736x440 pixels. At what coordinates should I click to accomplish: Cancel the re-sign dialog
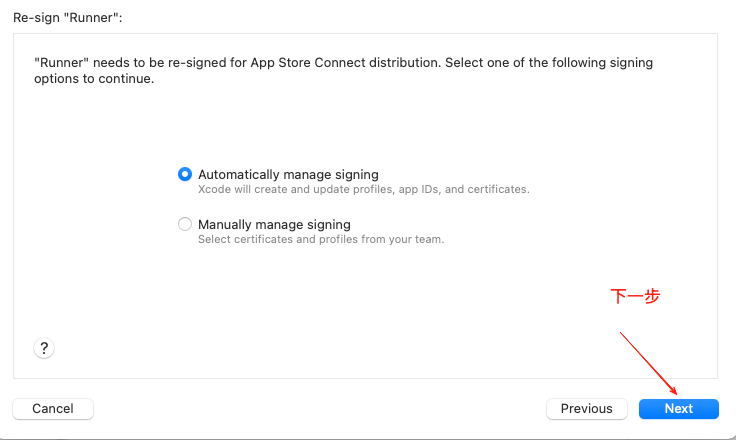click(53, 409)
